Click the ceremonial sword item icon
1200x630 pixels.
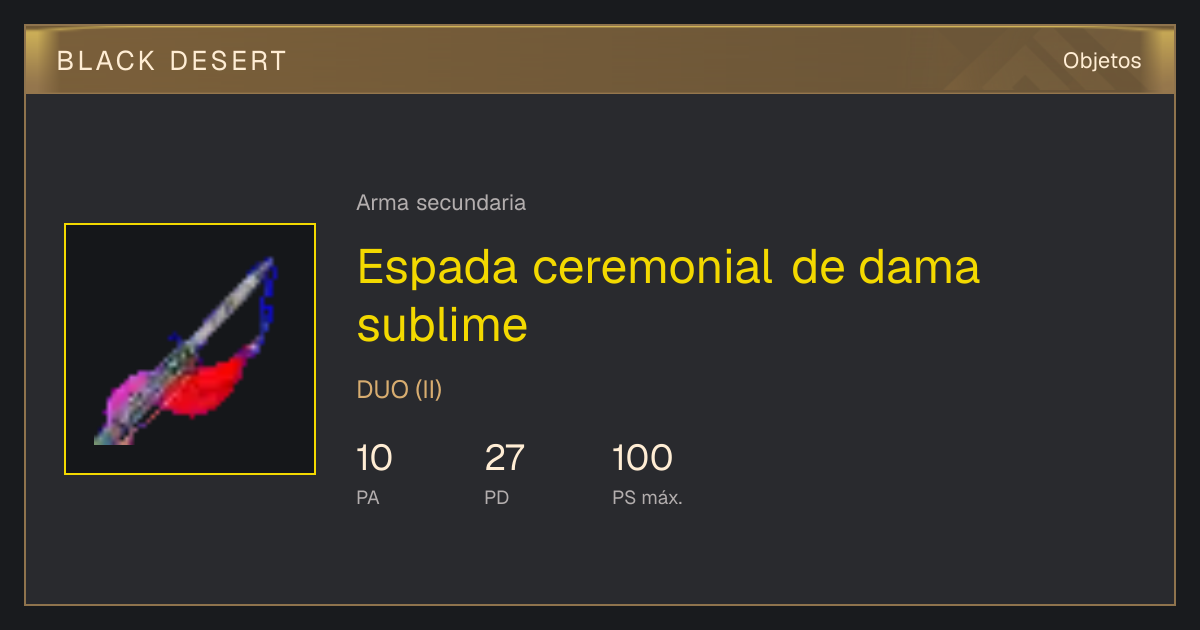coord(190,349)
